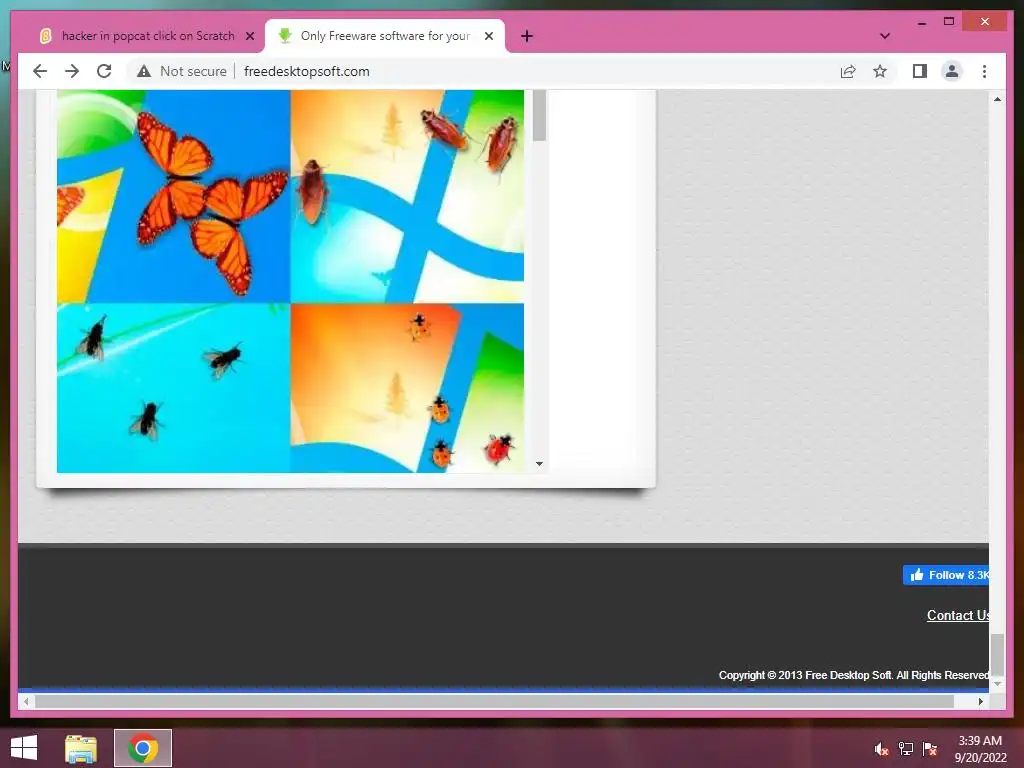Click the page scroll-up arrow
The width and height of the screenshot is (1024, 768).
pos(997,99)
